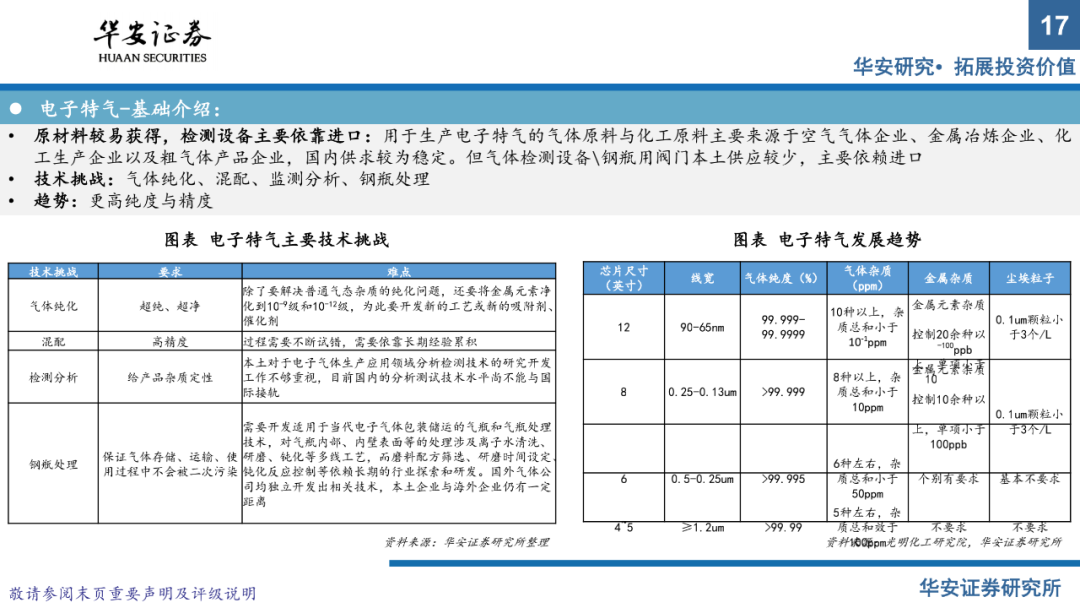Image resolution: width=1080 pixels, height=608 pixels.
Task: Click the '基本不要求' cell
Action: coord(1030,479)
